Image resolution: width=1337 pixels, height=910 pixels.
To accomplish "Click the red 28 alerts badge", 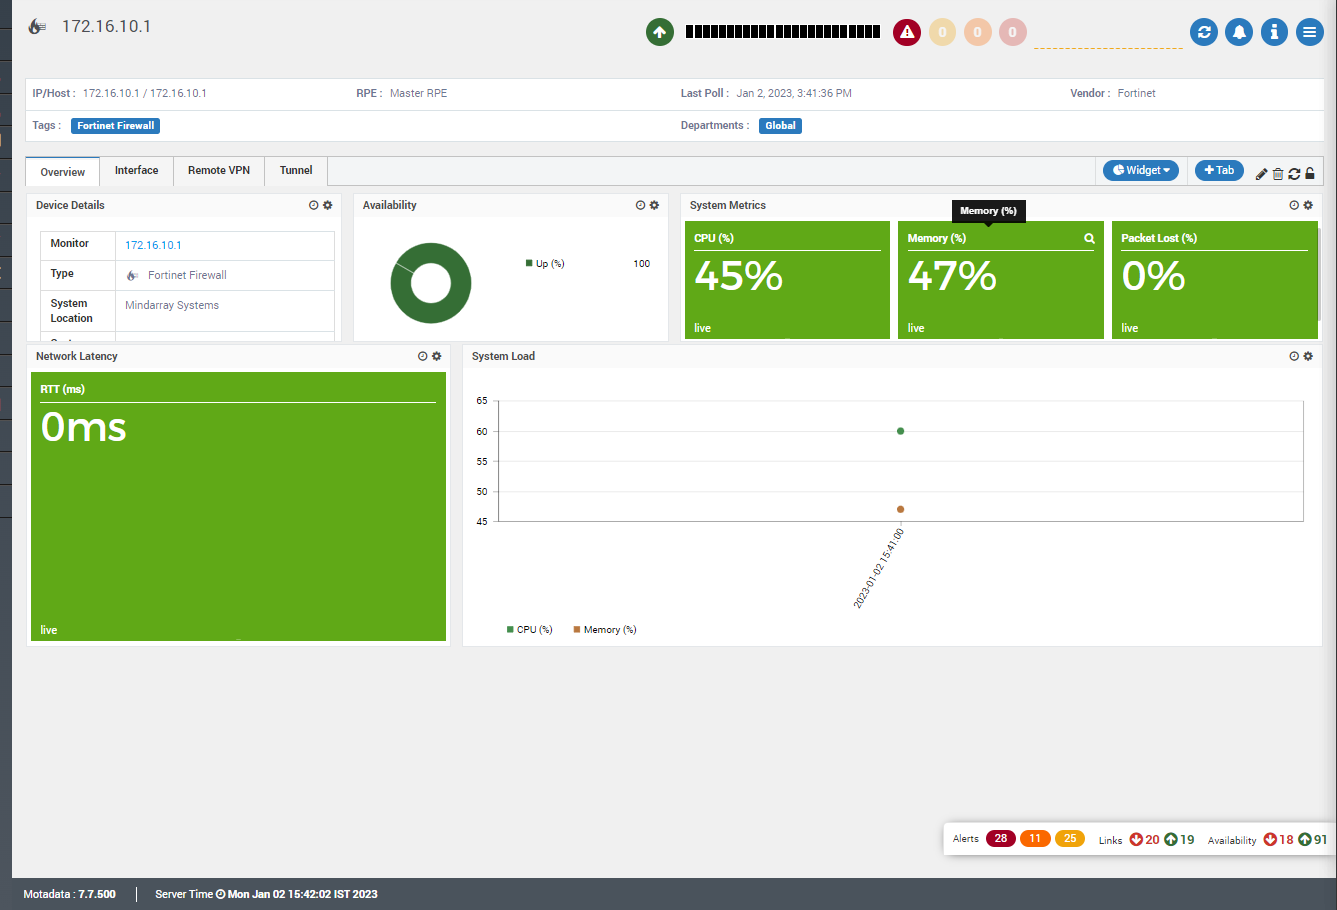I will tap(1001, 839).
